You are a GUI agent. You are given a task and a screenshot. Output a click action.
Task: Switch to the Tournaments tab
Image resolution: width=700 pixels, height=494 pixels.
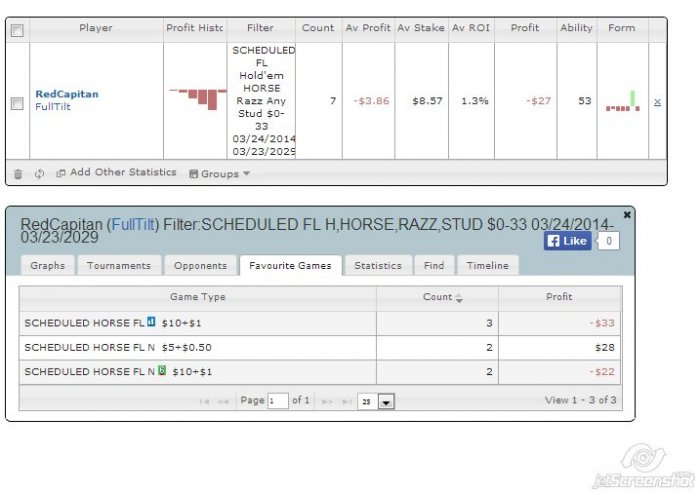pyautogui.click(x=119, y=266)
